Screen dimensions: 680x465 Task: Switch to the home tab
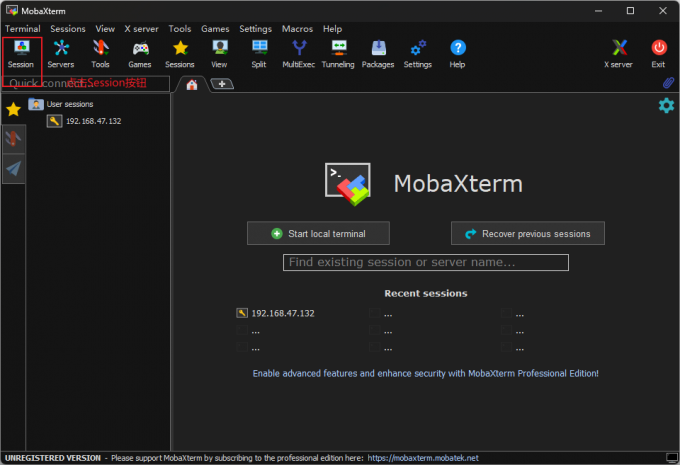[192, 84]
